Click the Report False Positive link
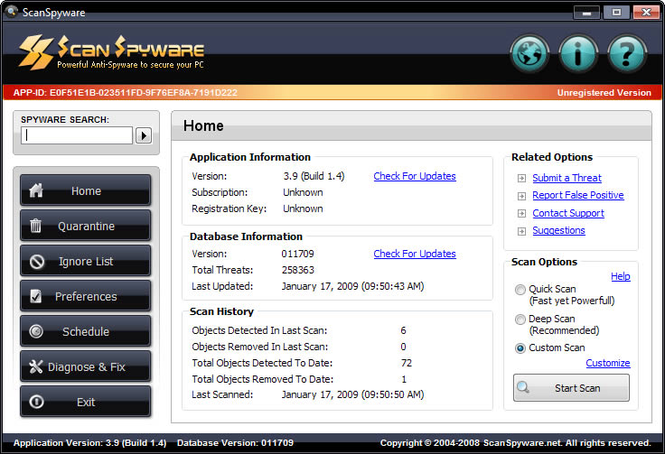Image resolution: width=665 pixels, height=454 pixels. click(x=578, y=195)
